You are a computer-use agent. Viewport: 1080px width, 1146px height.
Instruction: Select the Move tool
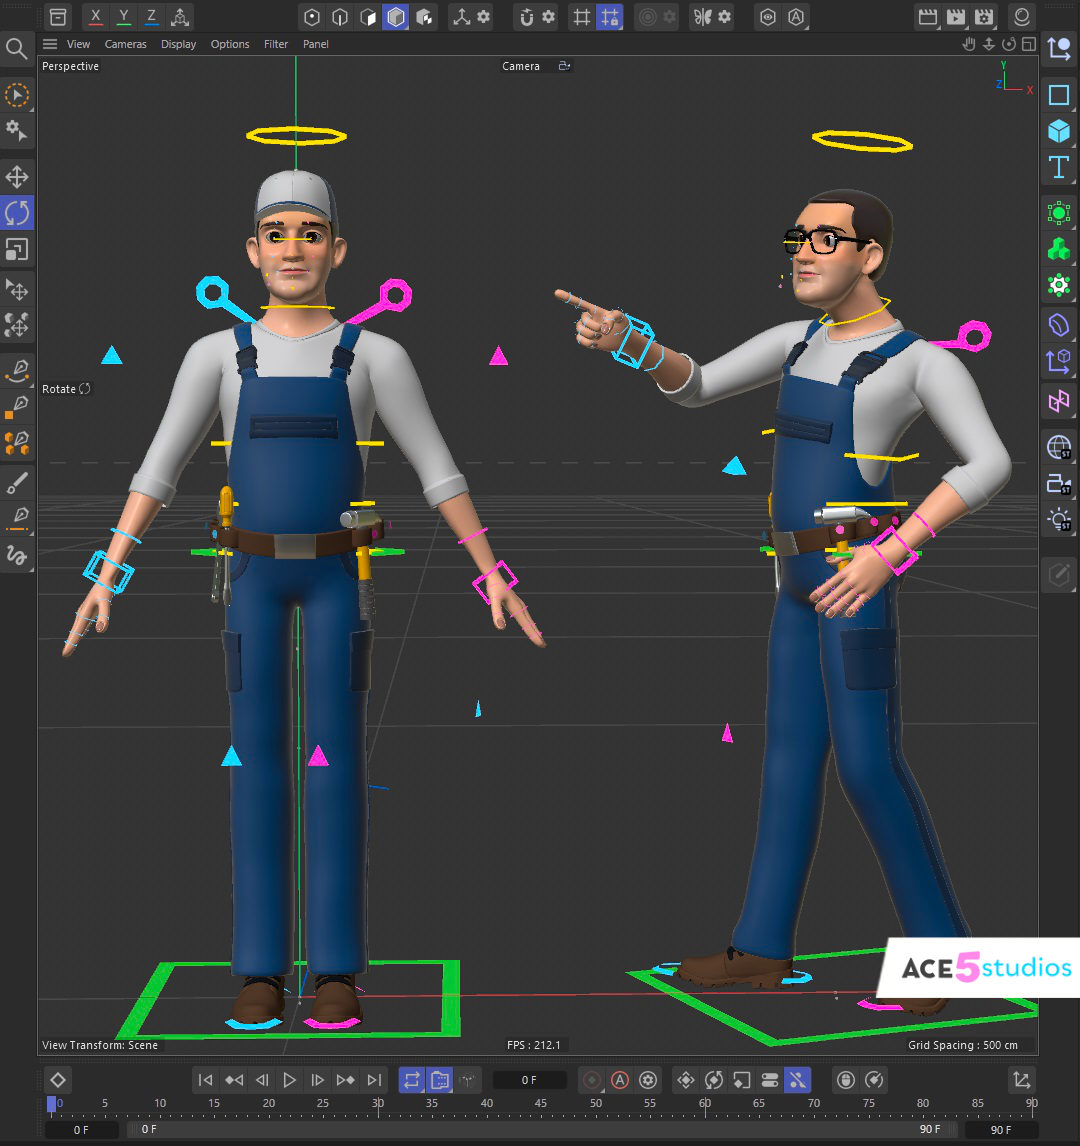click(x=17, y=178)
